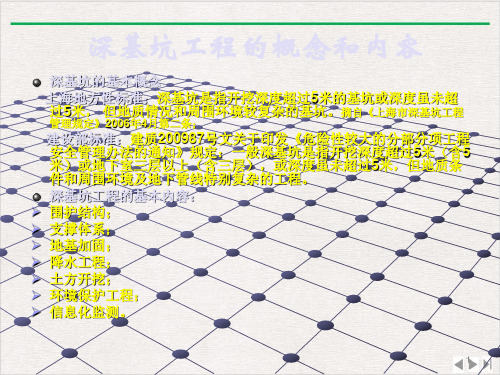Click the arrow bullet next to 地基加固
Image resolution: width=500 pixels, height=375 pixels.
(36, 246)
